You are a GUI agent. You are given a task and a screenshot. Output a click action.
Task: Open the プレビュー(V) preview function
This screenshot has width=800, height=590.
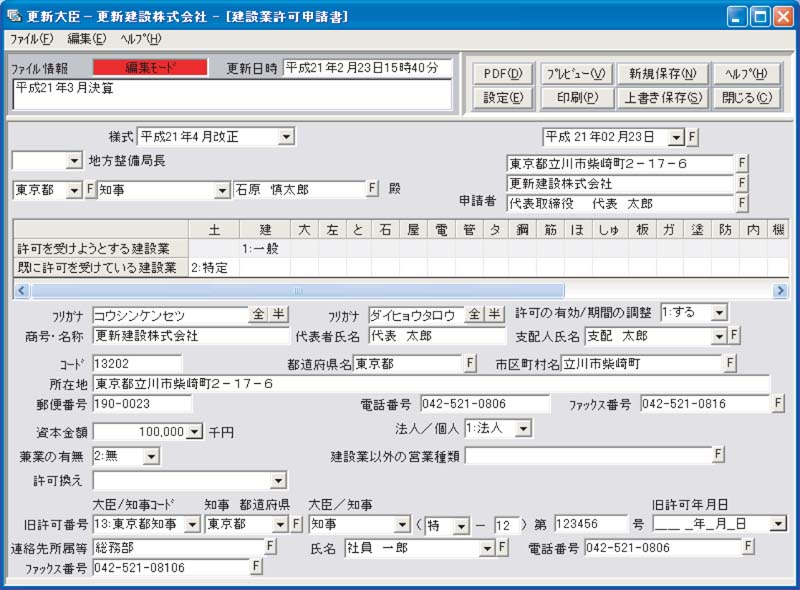[577, 74]
